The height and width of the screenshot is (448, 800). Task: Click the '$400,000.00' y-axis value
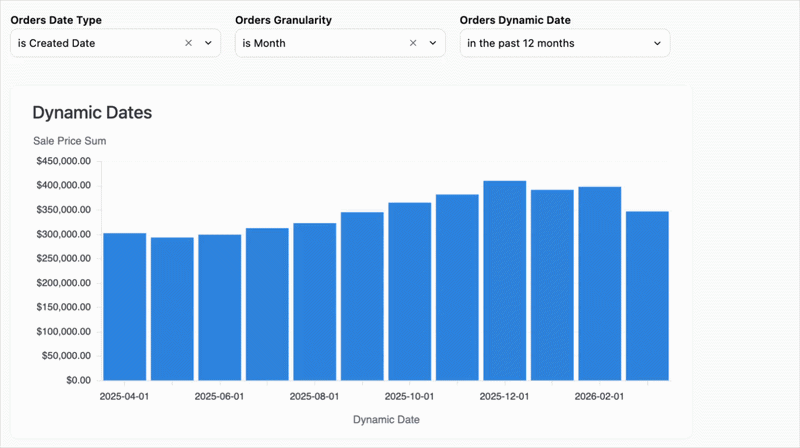point(64,185)
